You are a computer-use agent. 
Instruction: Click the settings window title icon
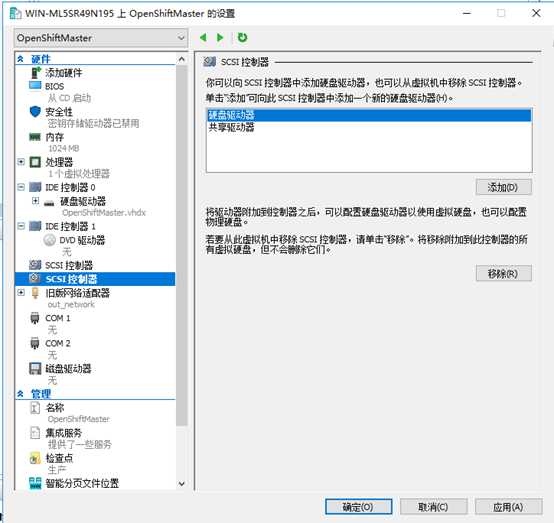tap(15, 13)
